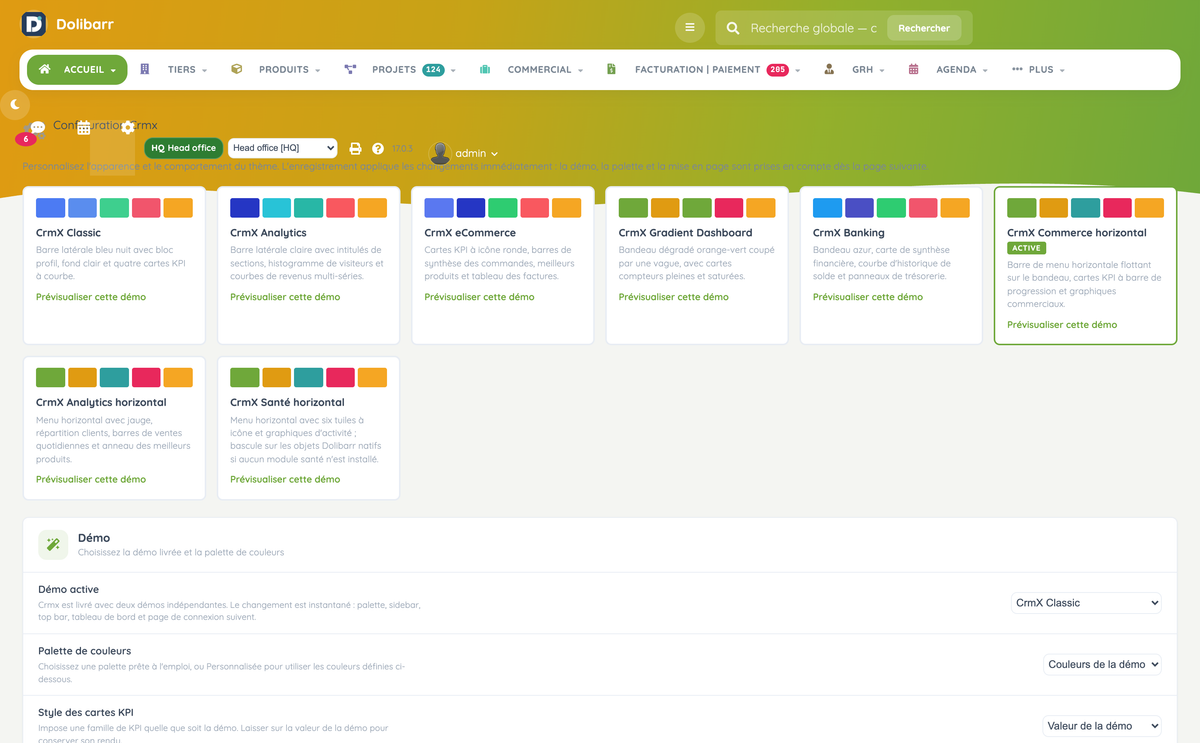Viewport: 1200px width, 743px height.
Task: Click the magnifier icon in global search
Action: [x=733, y=28]
